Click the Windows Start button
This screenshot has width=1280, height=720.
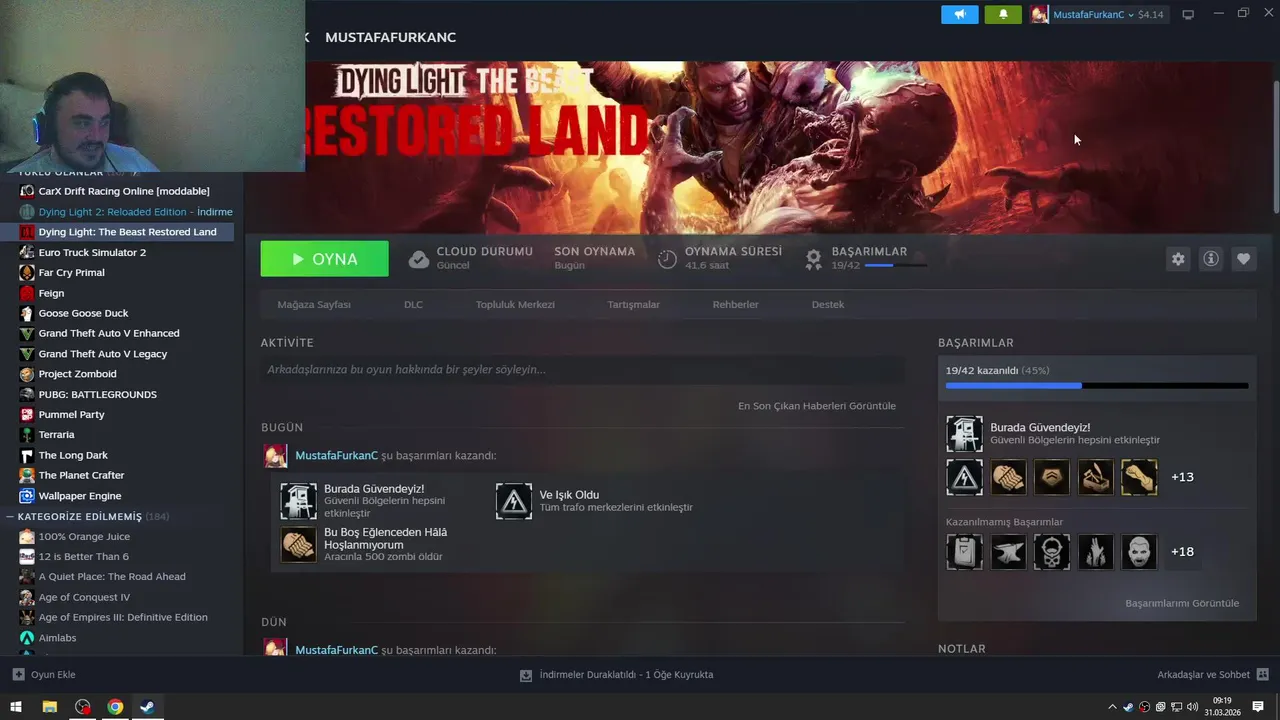point(15,707)
